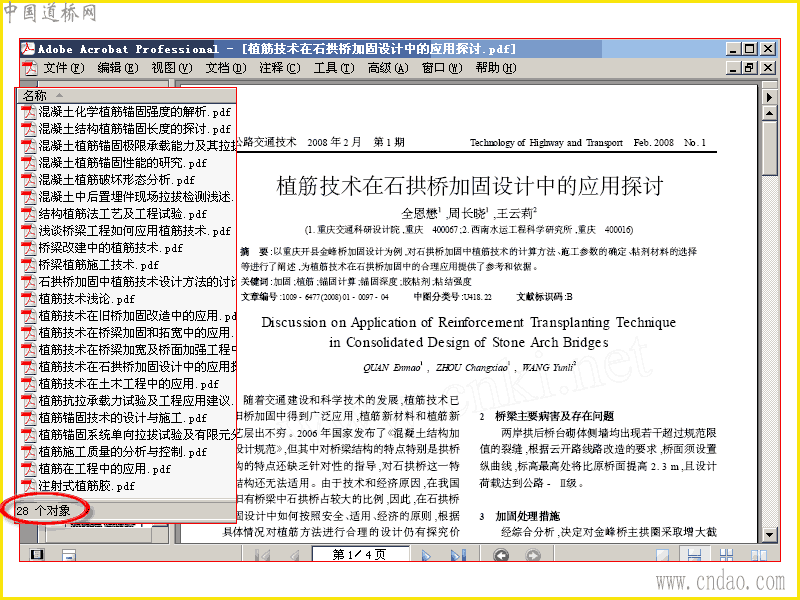Select file 浅谈桥梁工程如何应用植筋技术.pdf
Image resolution: width=800 pixels, height=600 pixels.
tap(135, 231)
